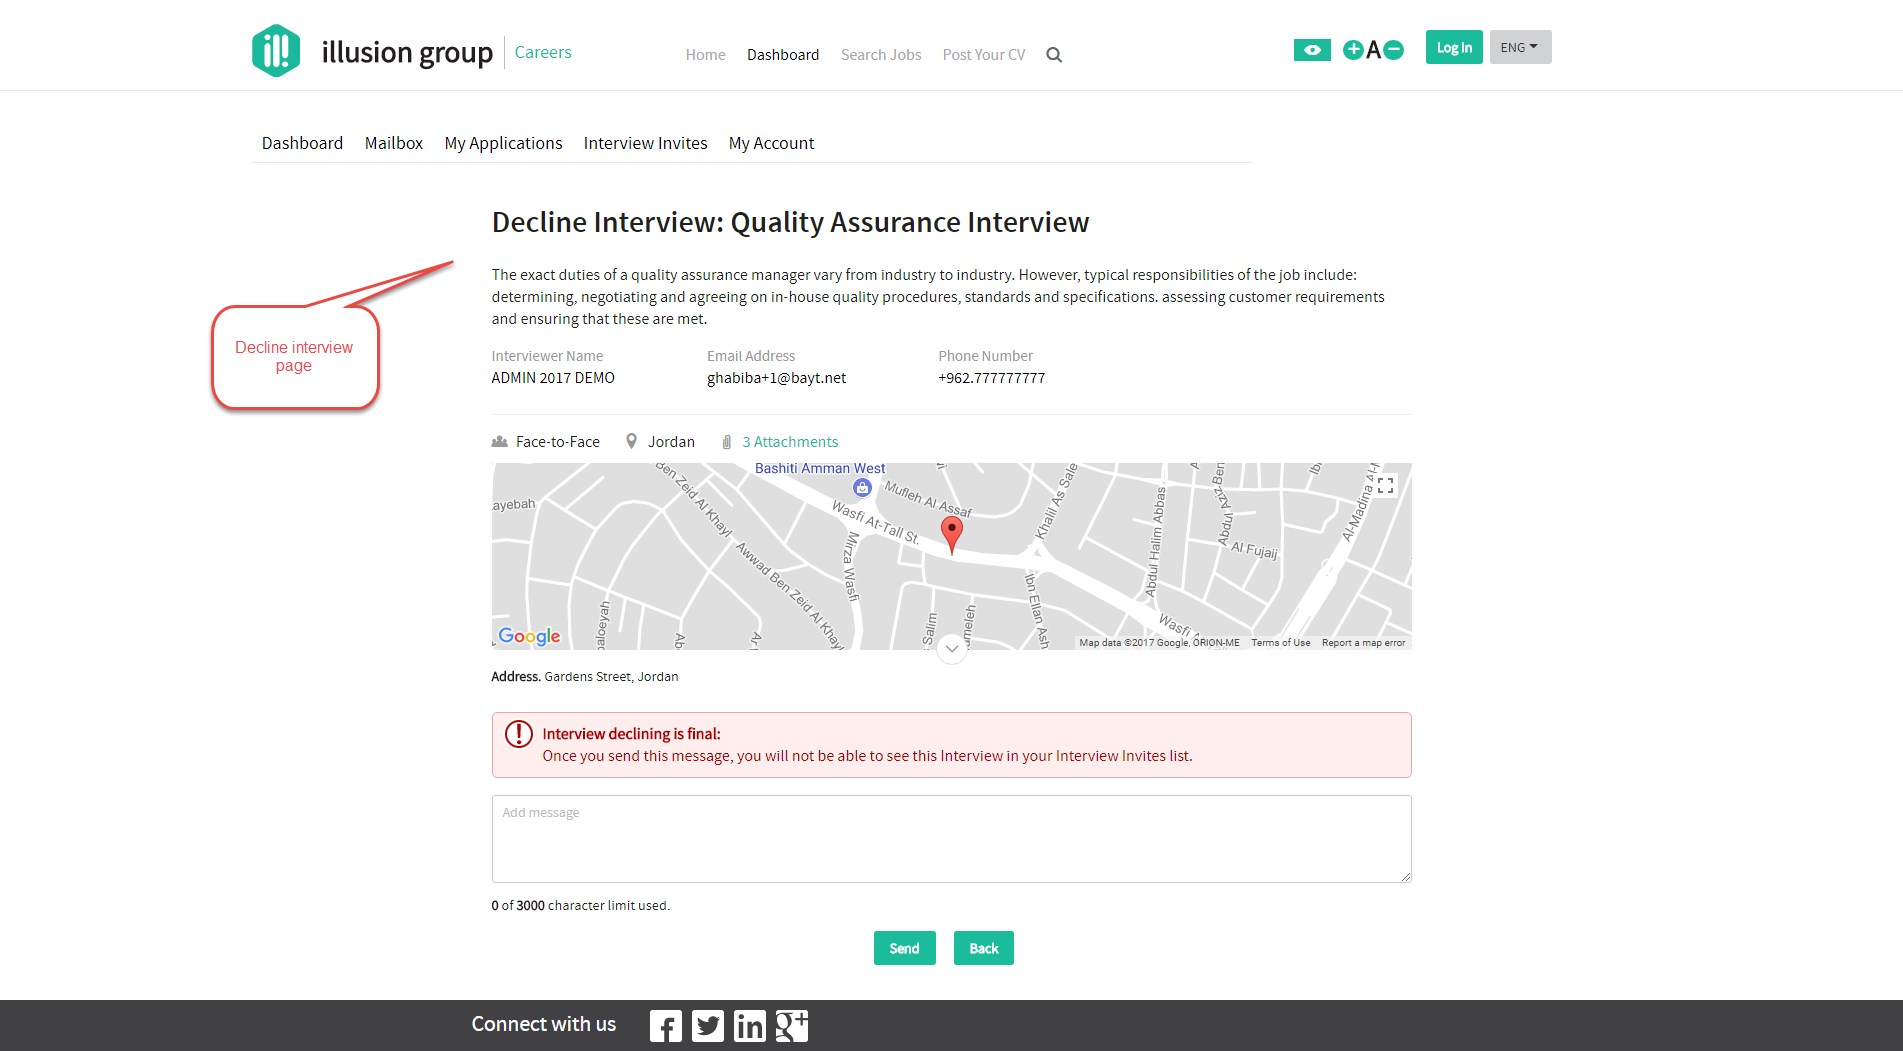This screenshot has height=1051, width=1903.
Task: Click the Careers link
Action: 543,52
